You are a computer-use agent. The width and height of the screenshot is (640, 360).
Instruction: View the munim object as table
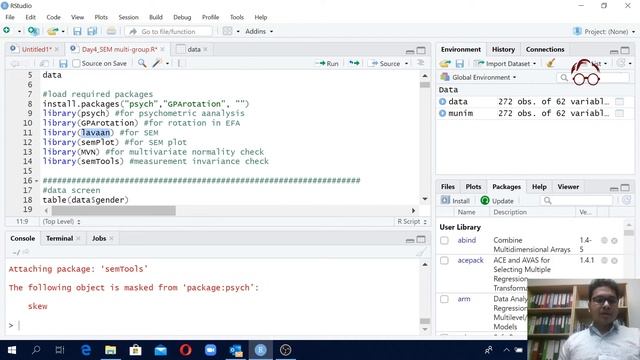tap(620, 113)
